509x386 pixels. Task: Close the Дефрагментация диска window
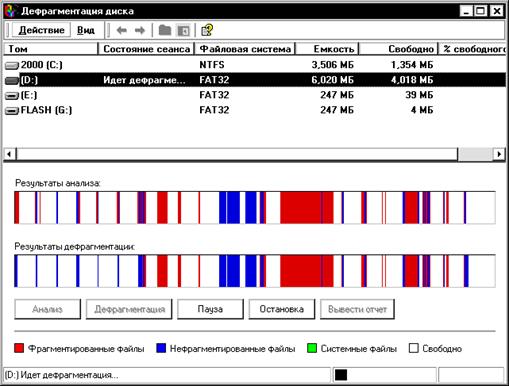coord(497,11)
